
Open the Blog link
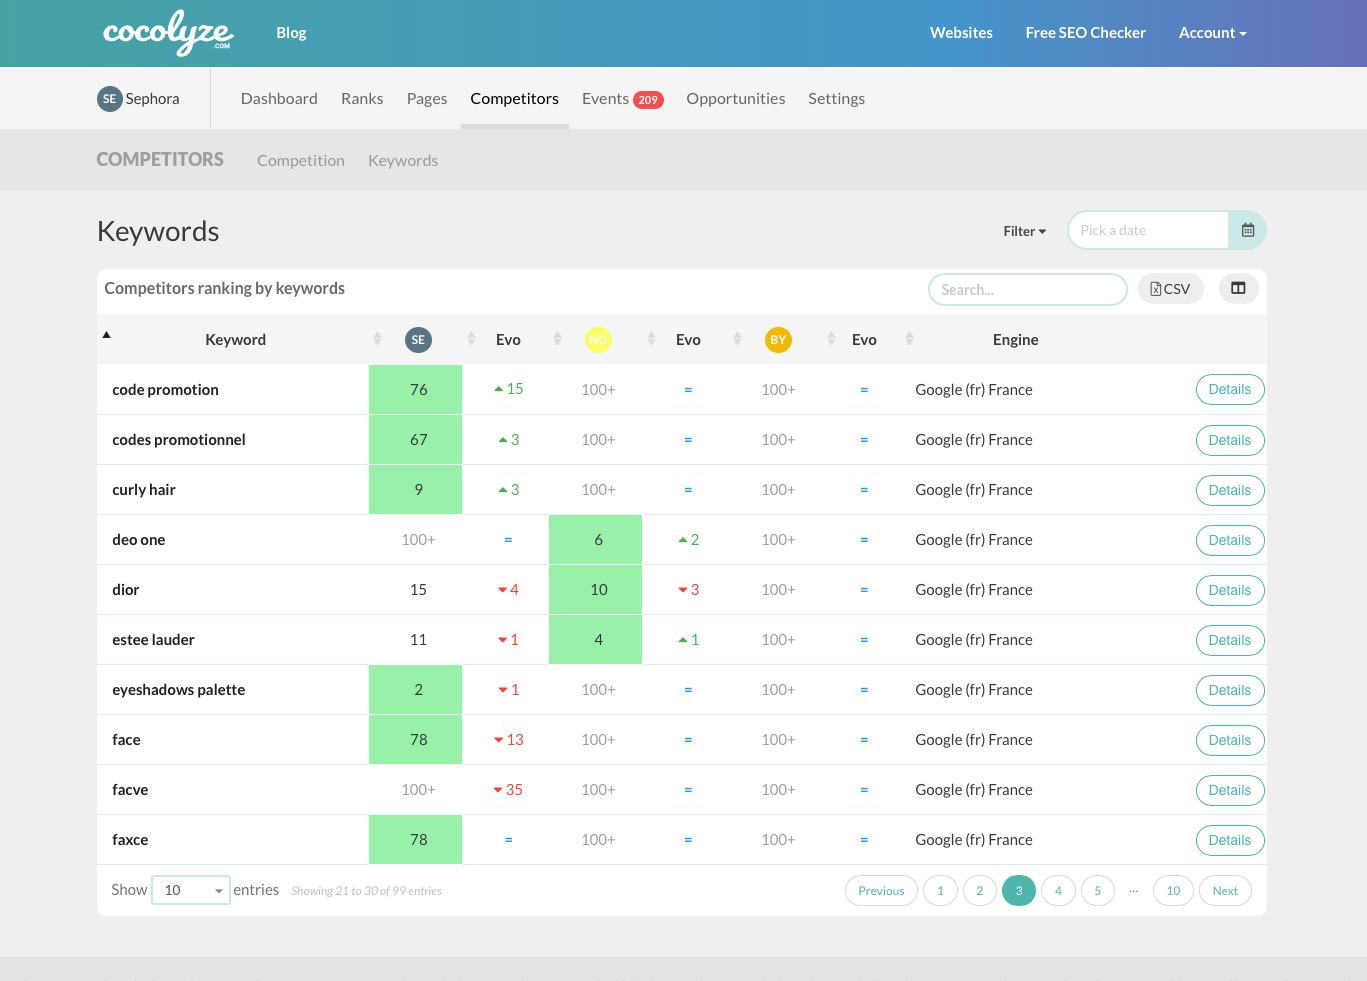(x=291, y=33)
